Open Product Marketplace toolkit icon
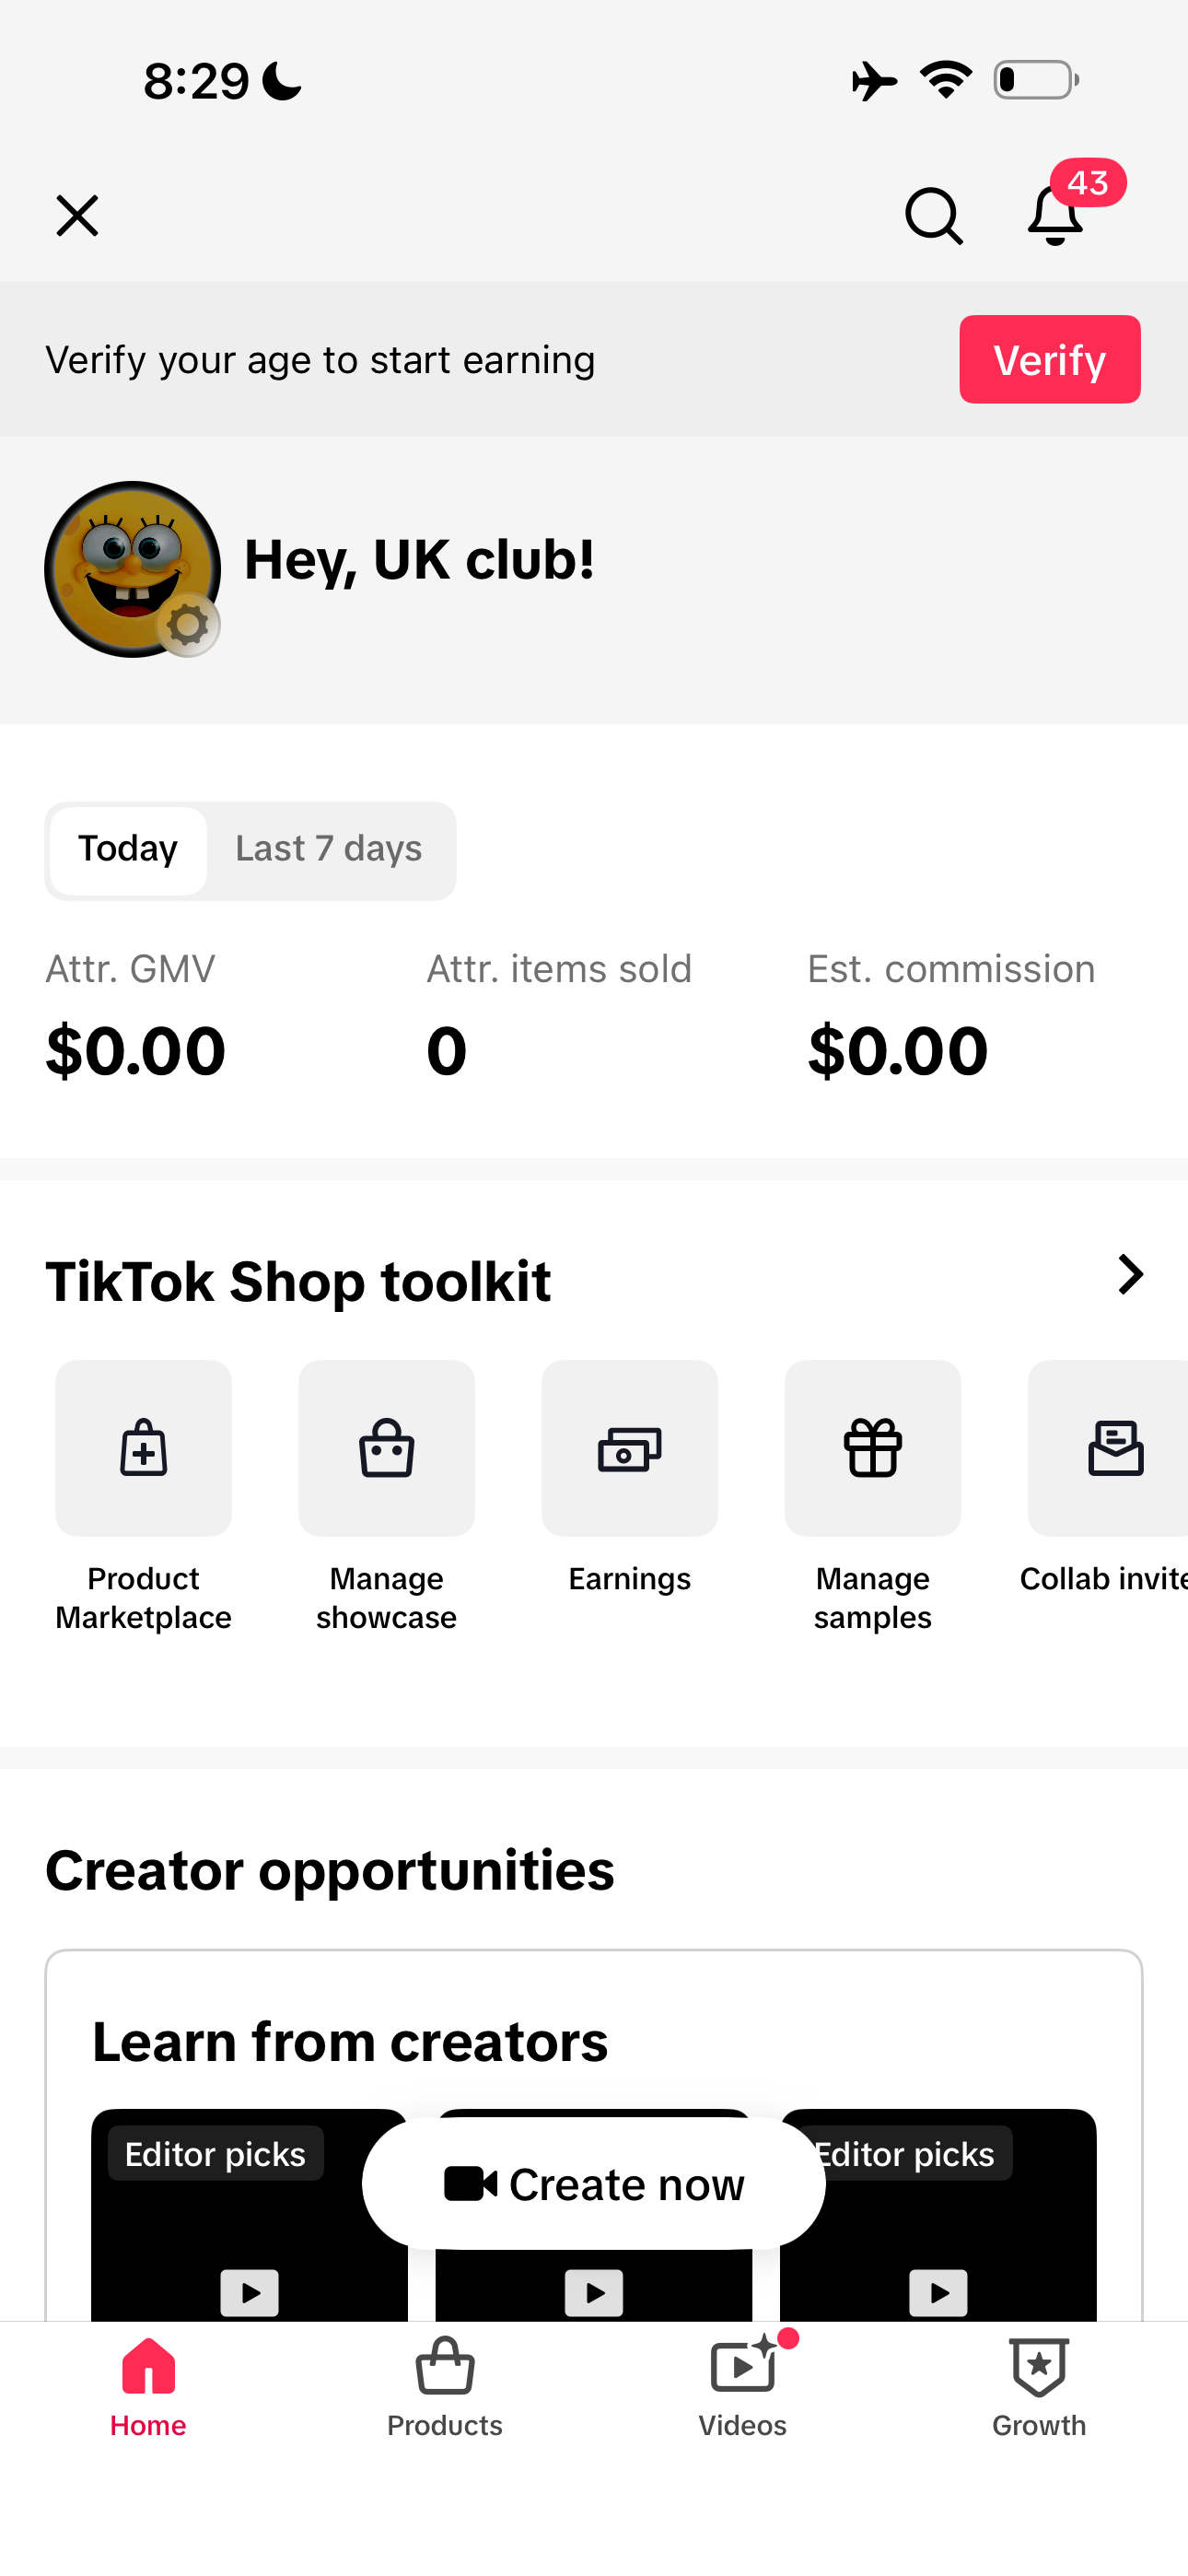 click(143, 1447)
